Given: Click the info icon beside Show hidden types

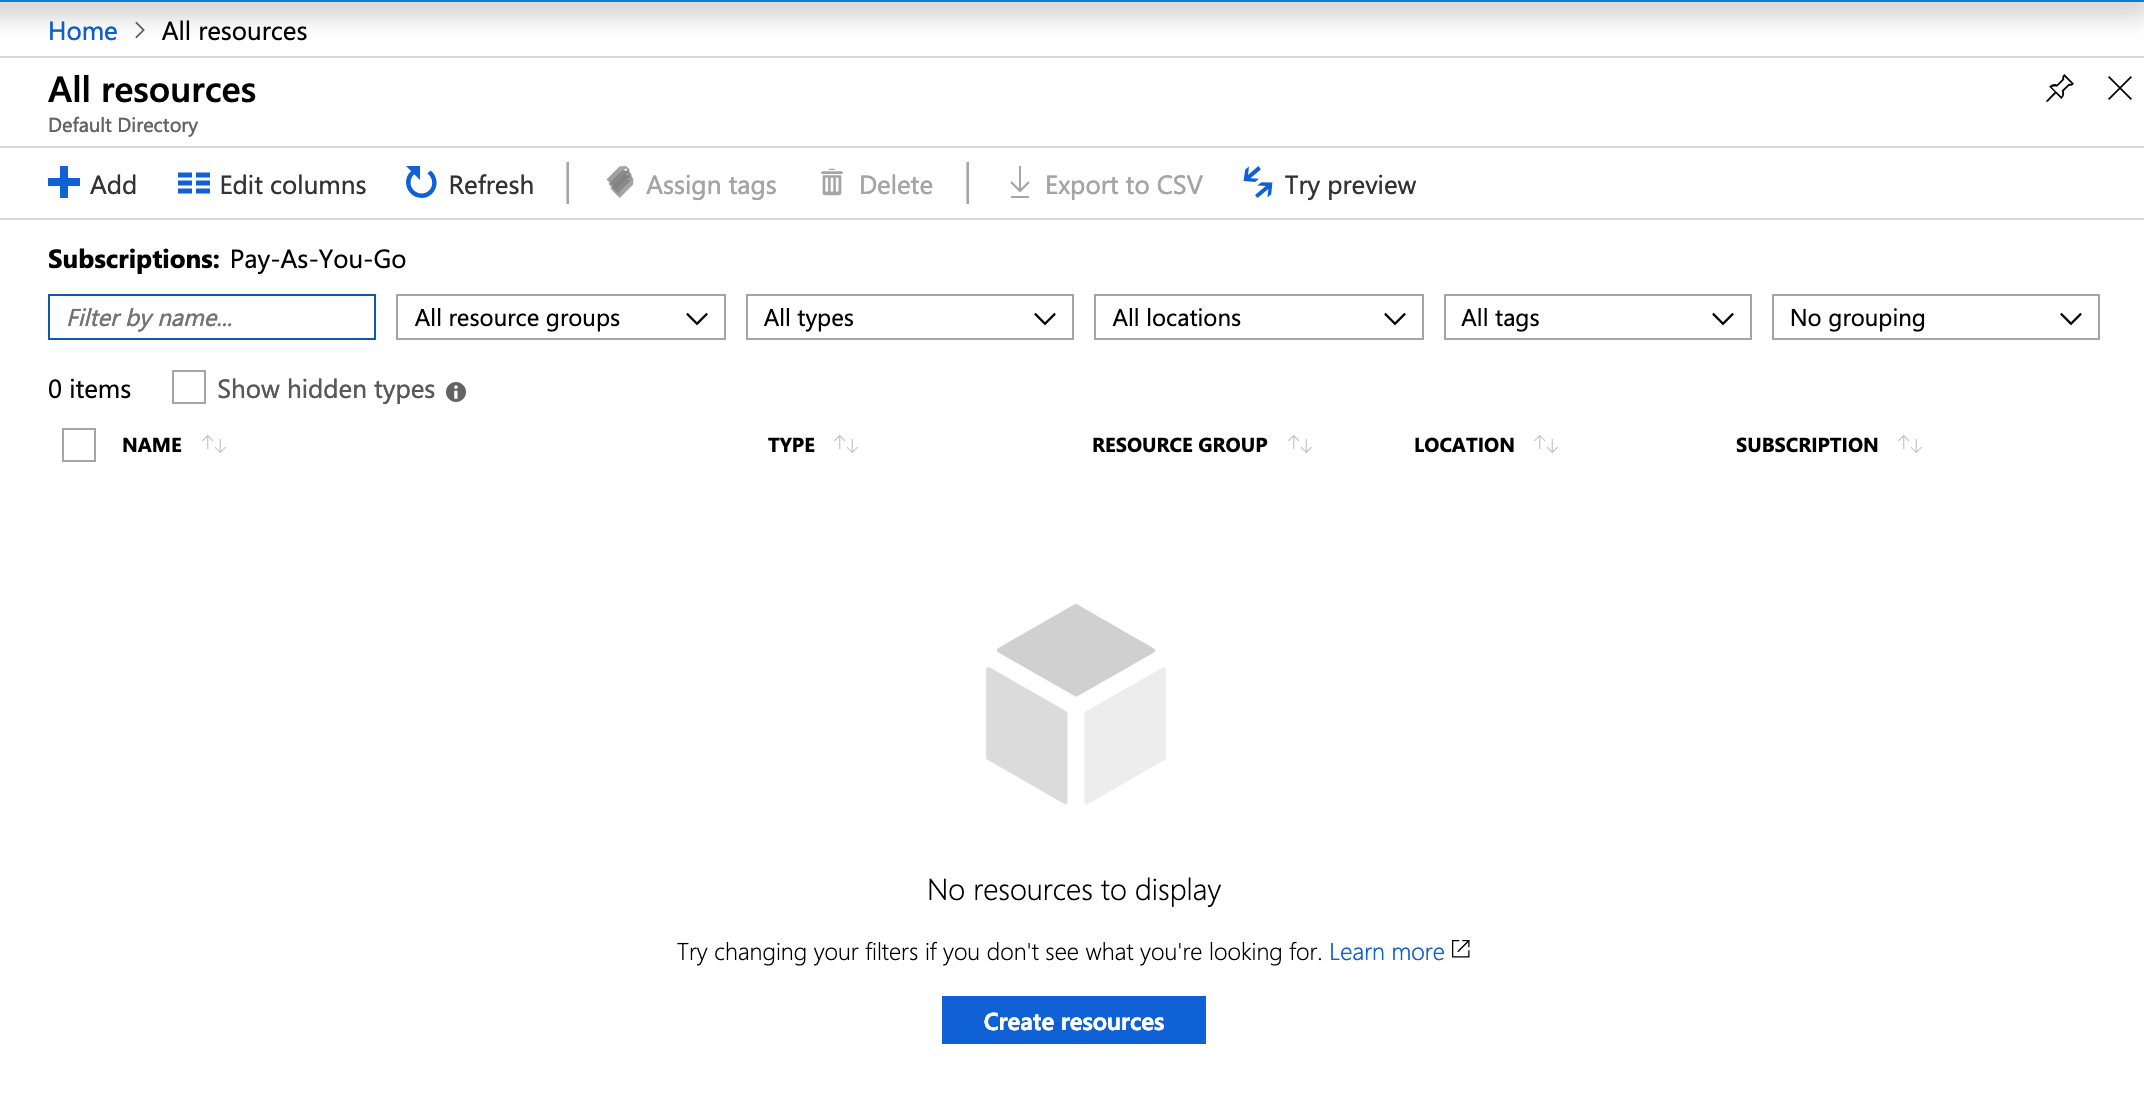Looking at the screenshot, I should (x=456, y=391).
